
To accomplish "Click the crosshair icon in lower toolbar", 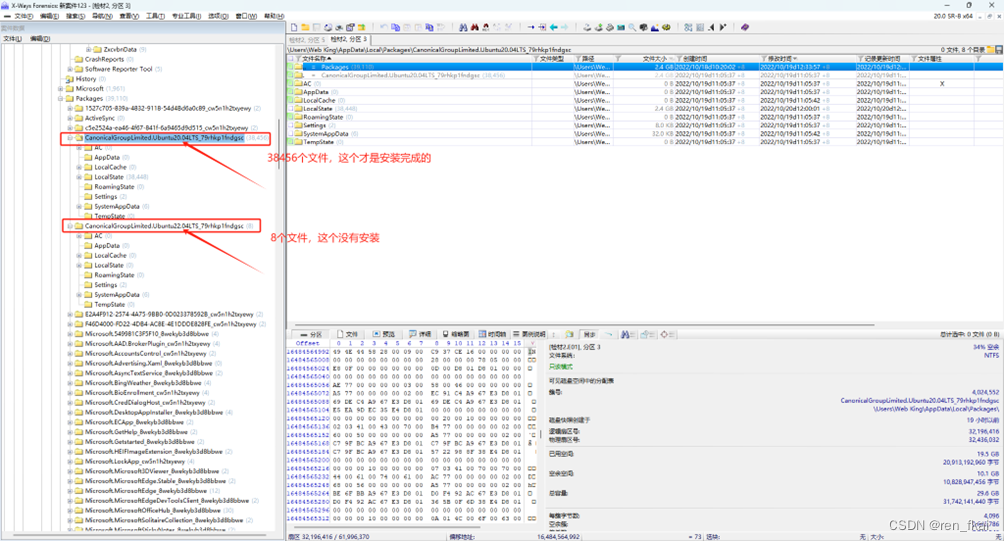I will pos(667,334).
